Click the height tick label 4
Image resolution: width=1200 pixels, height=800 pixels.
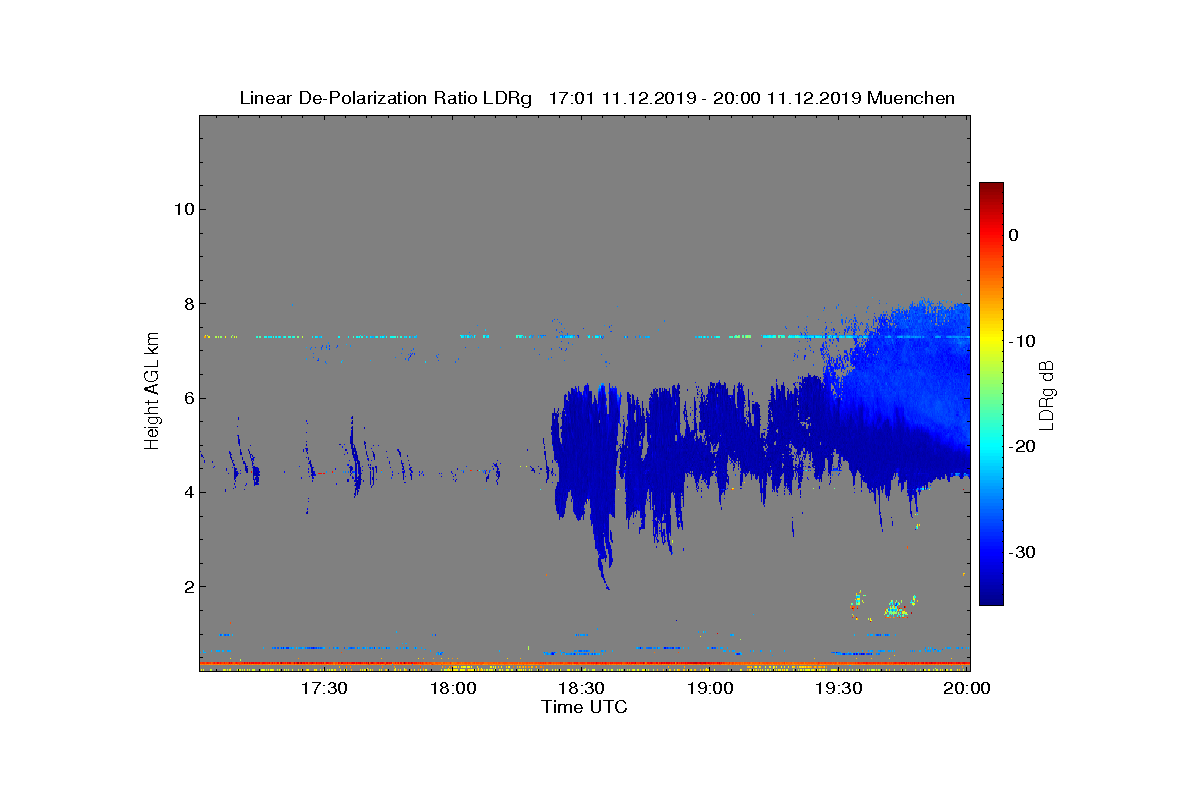click(188, 492)
